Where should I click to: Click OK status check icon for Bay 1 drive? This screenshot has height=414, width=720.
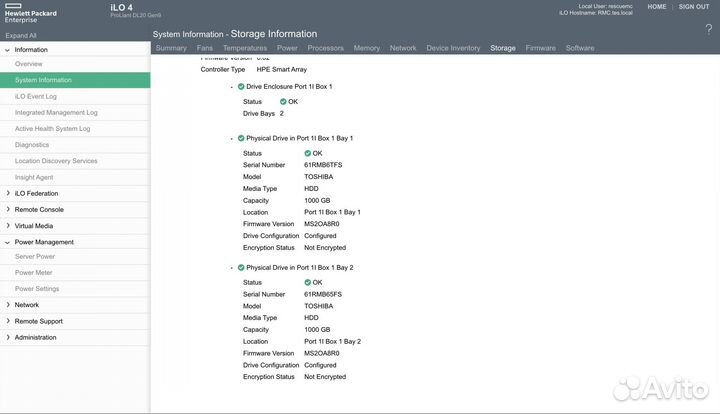tap(308, 153)
